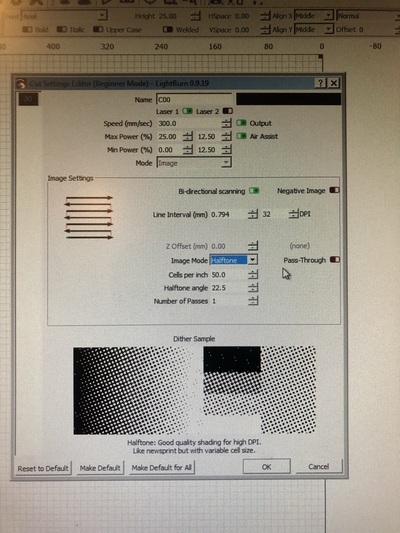
Task: Increase Speed using its spinner arrows
Action: 226,123
